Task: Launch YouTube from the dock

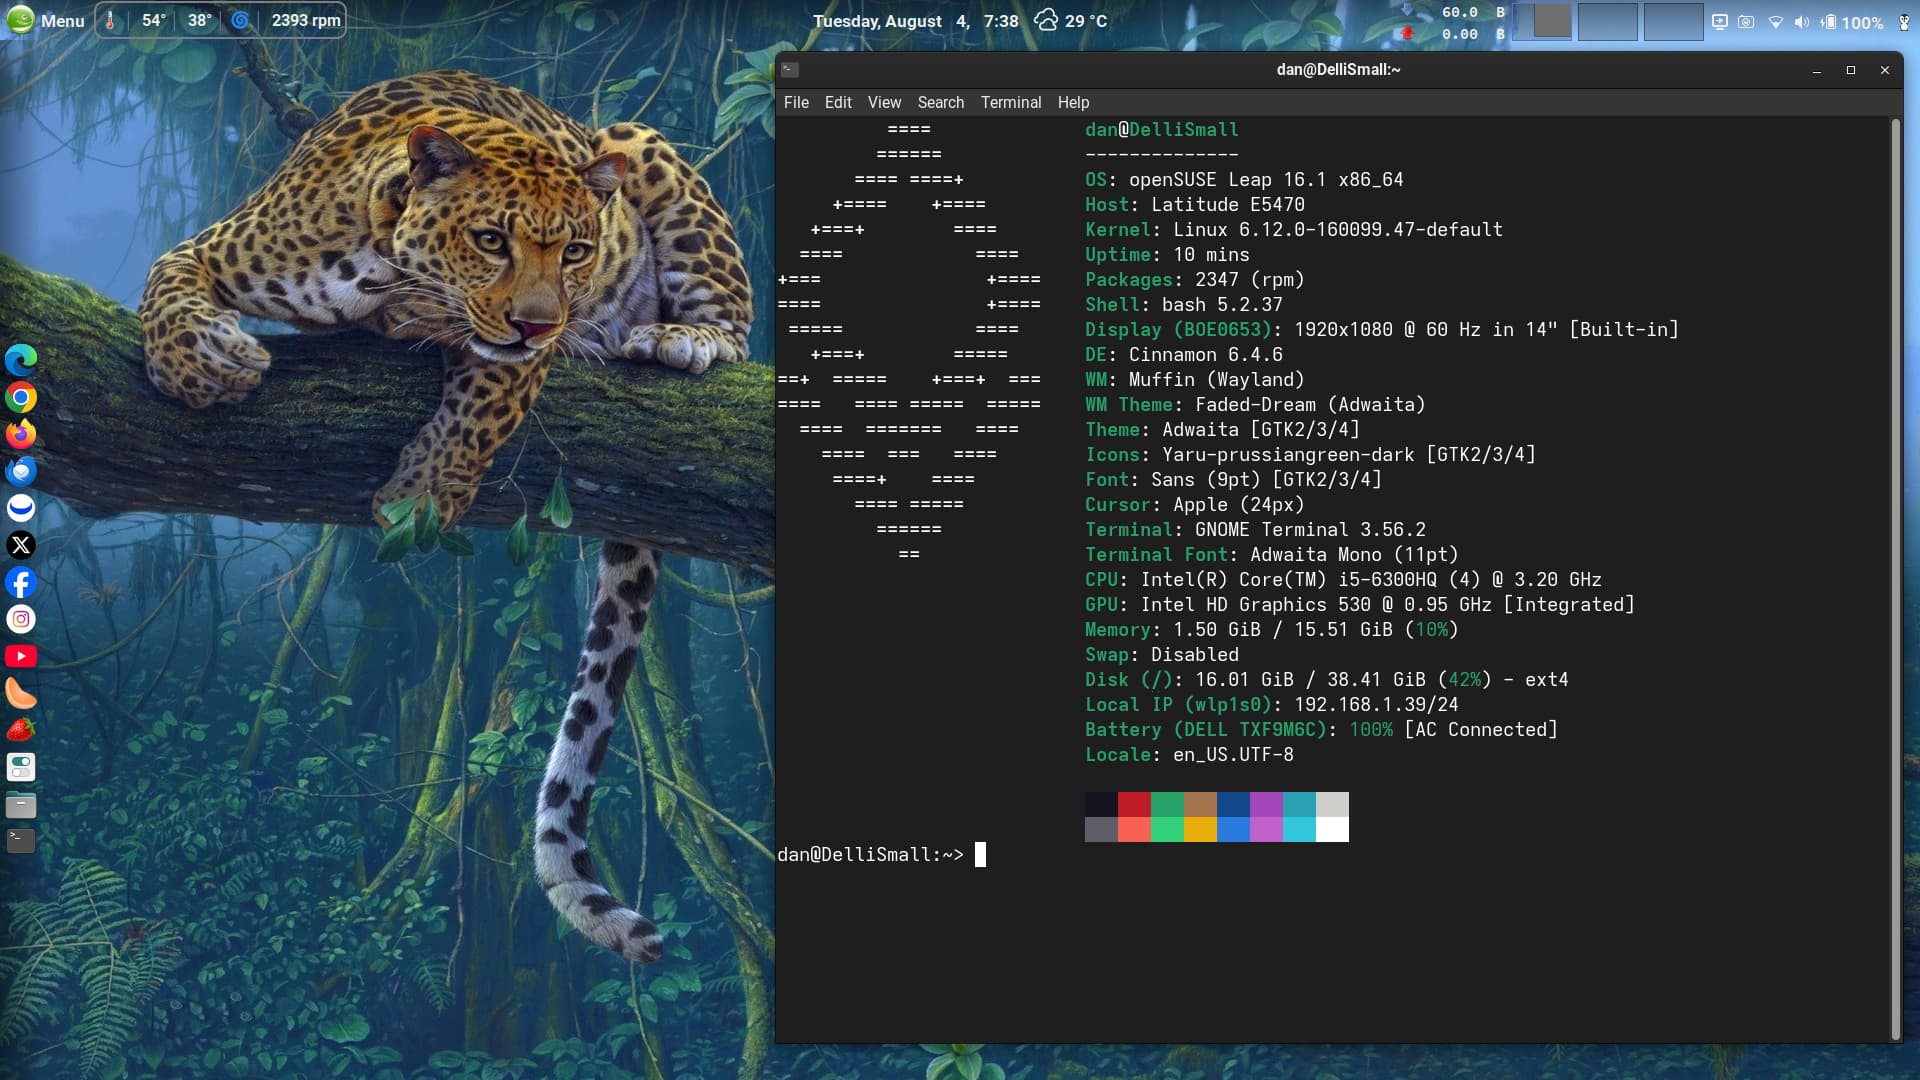Action: [x=21, y=656]
